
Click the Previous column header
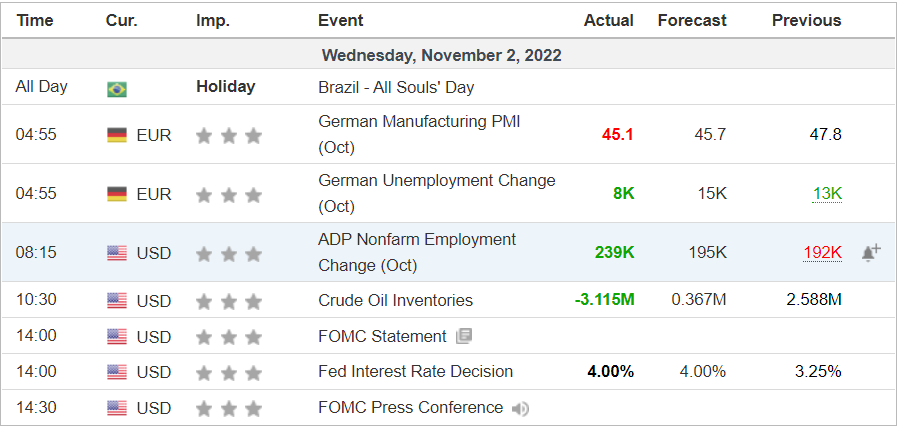pyautogui.click(x=807, y=21)
